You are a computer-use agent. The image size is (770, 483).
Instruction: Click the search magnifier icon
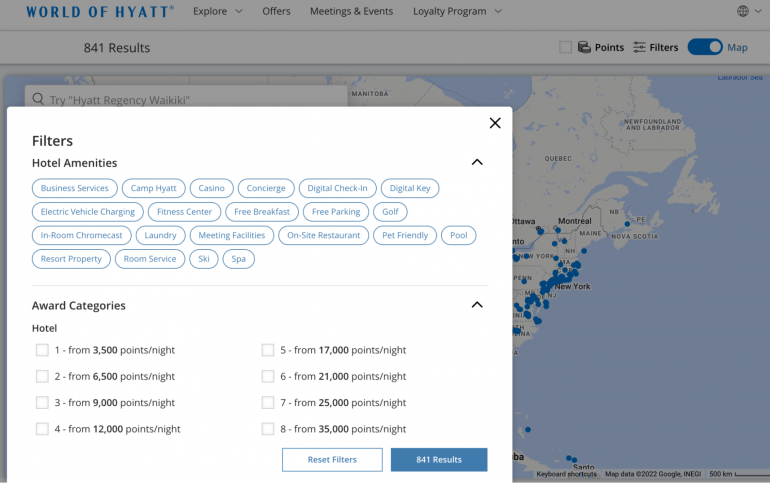coord(38,100)
